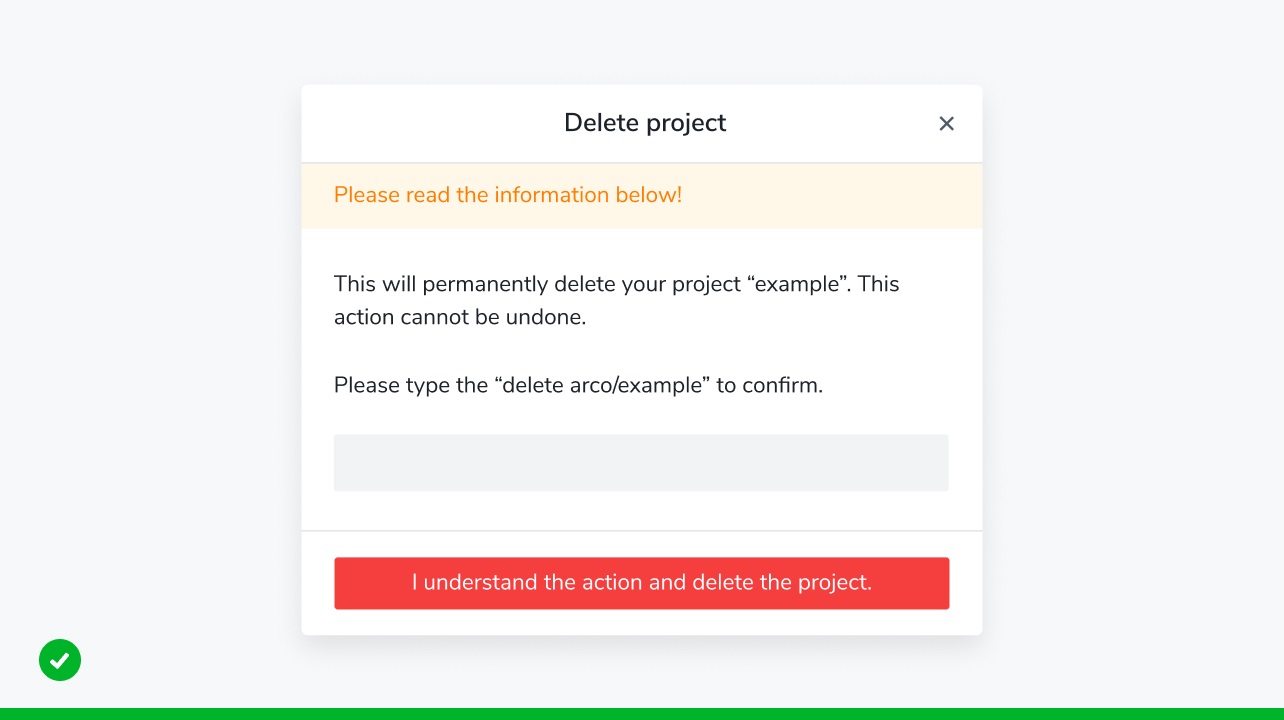Click the quoted word "example" in the warning paragraph
The height and width of the screenshot is (720, 1284).
click(798, 284)
